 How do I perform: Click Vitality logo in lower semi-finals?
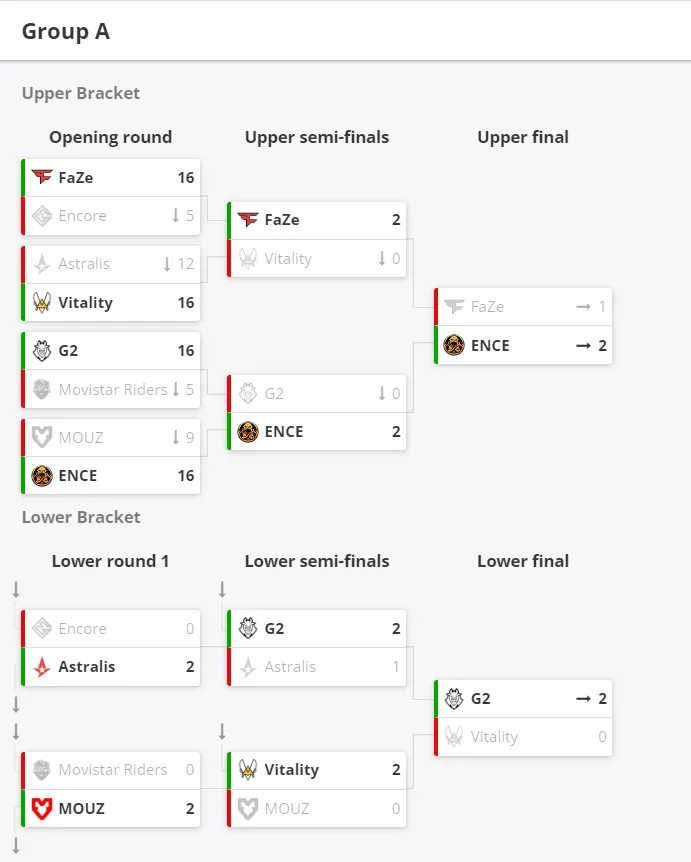point(248,770)
